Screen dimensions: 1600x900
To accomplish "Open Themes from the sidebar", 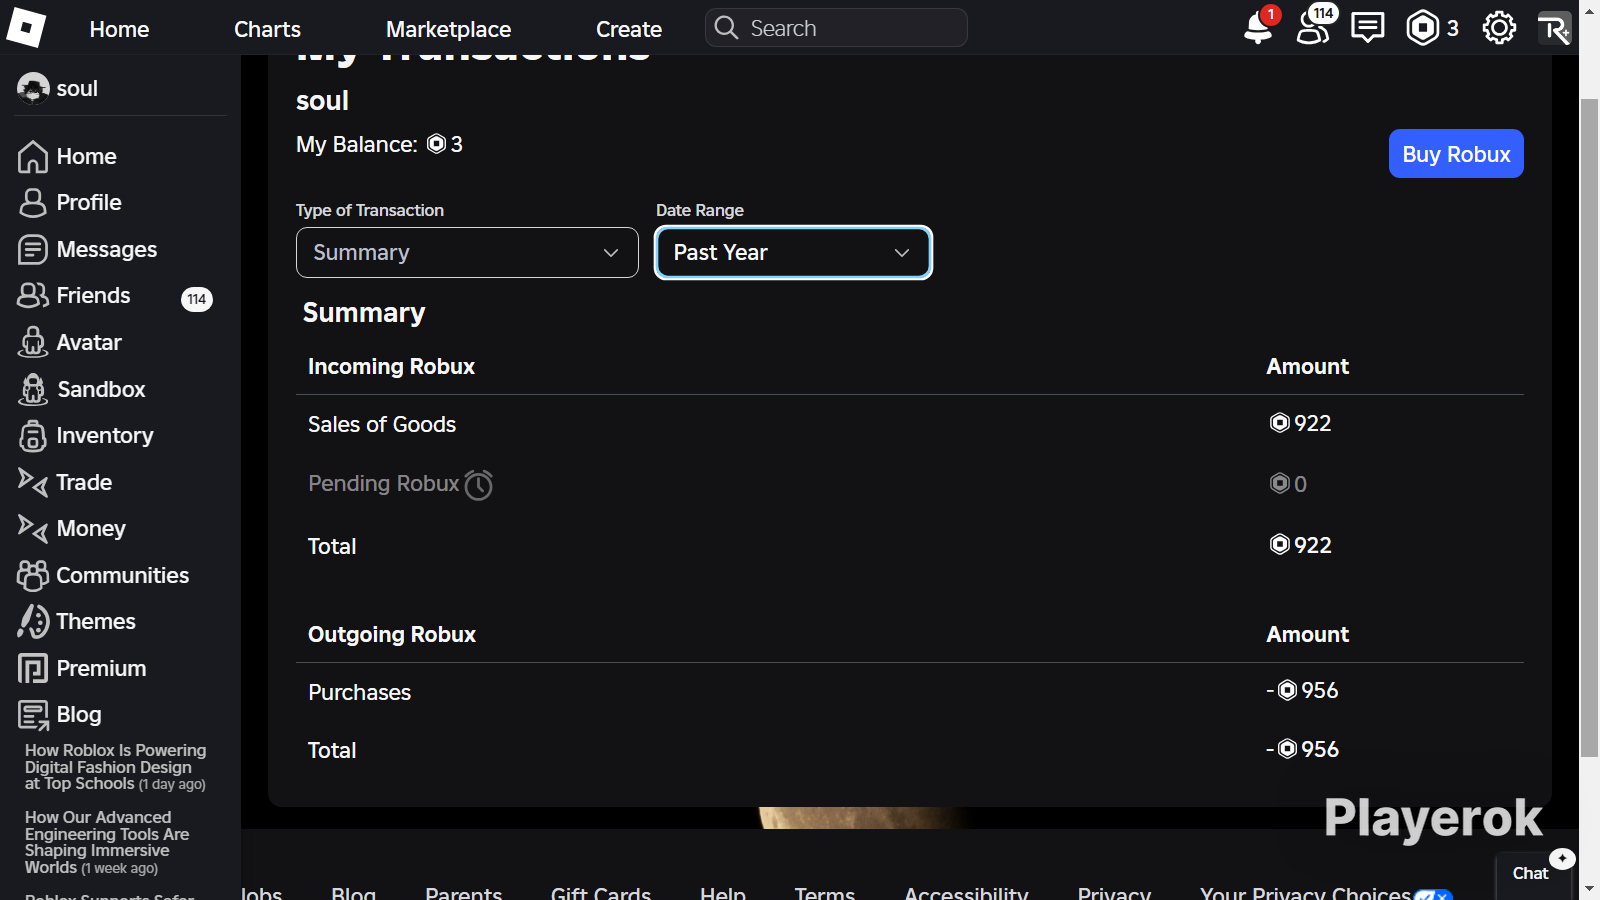I will (x=76, y=621).
